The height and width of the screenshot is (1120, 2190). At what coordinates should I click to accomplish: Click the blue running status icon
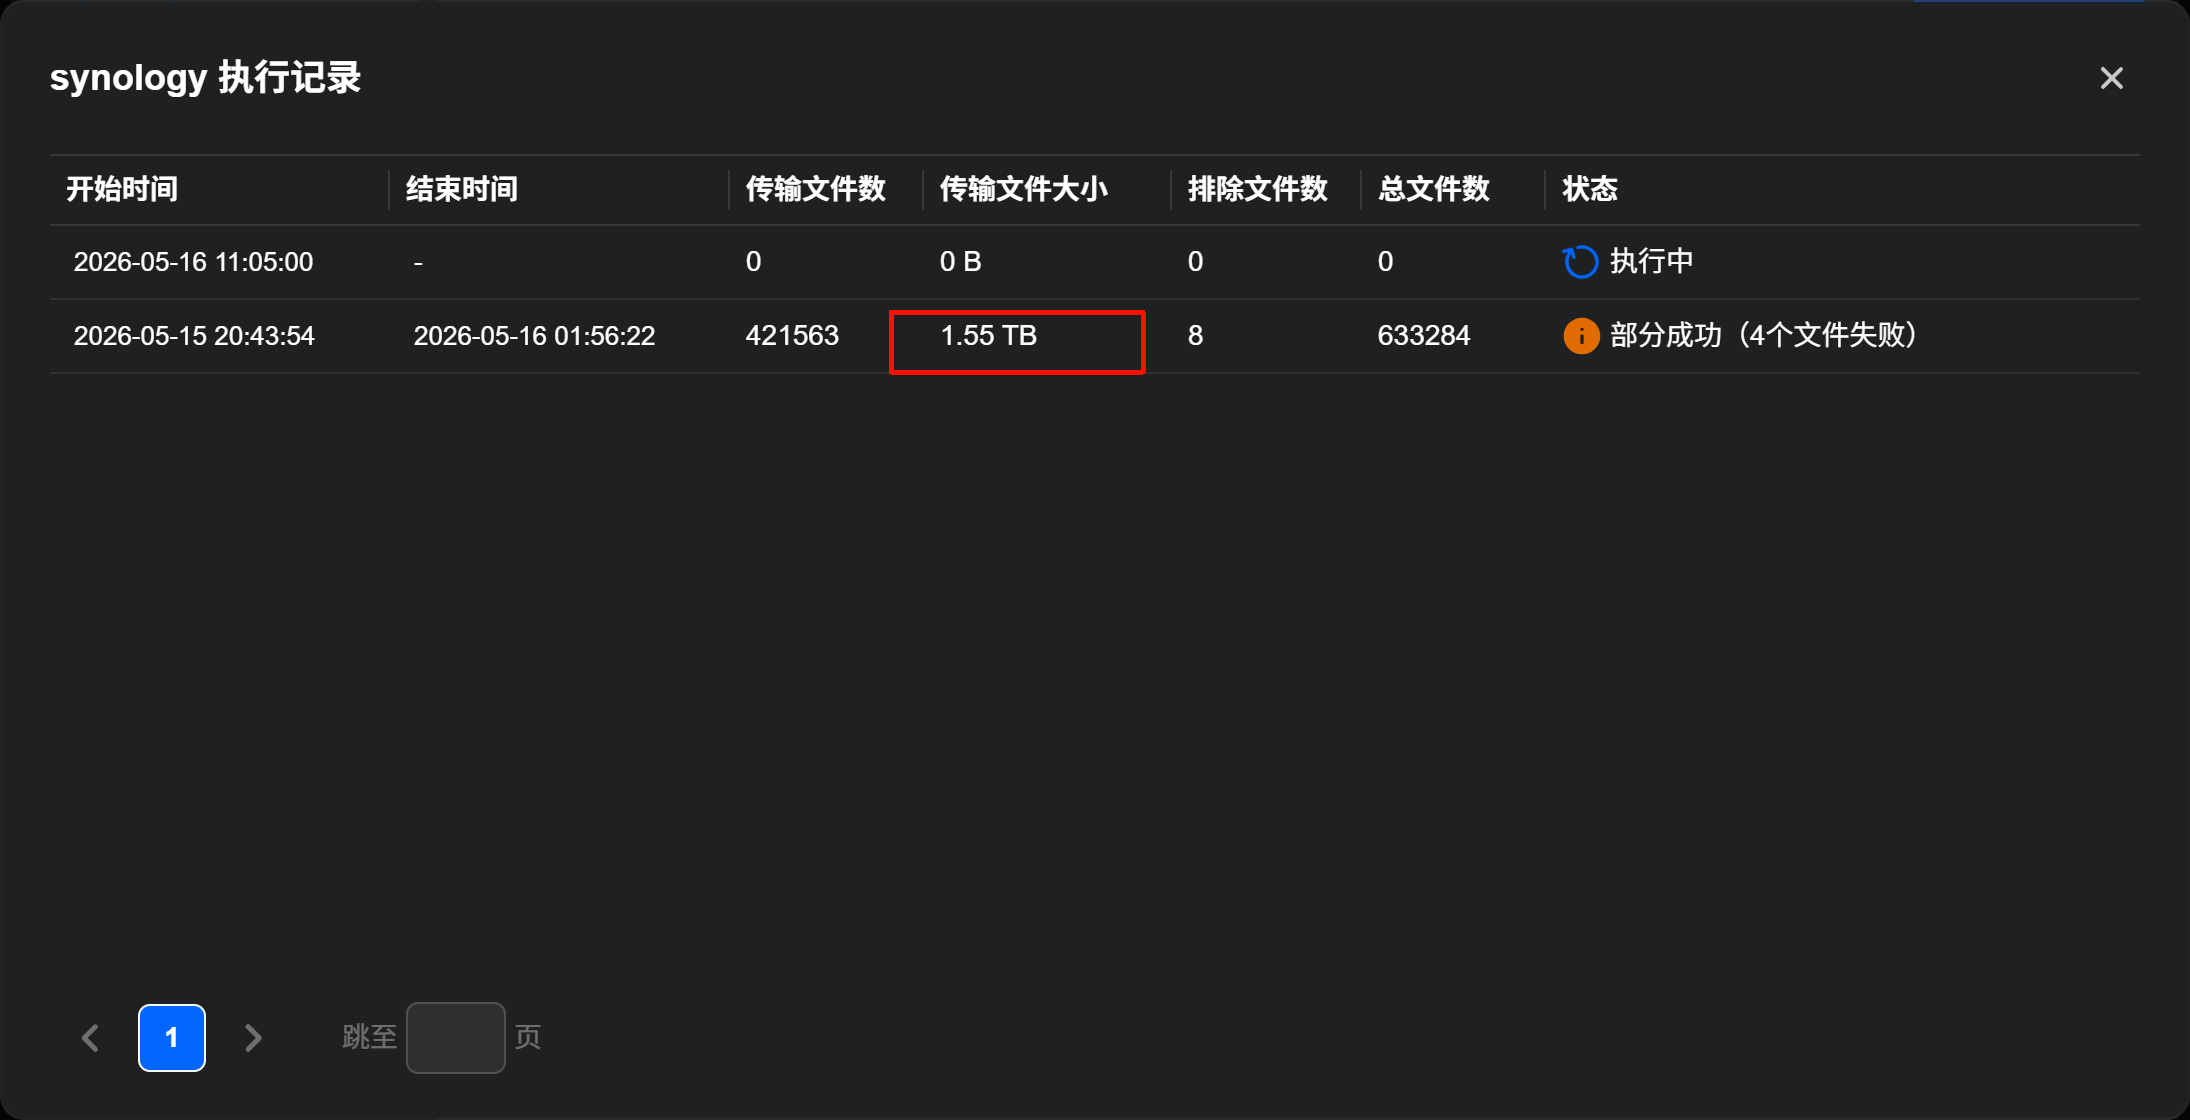(1580, 262)
